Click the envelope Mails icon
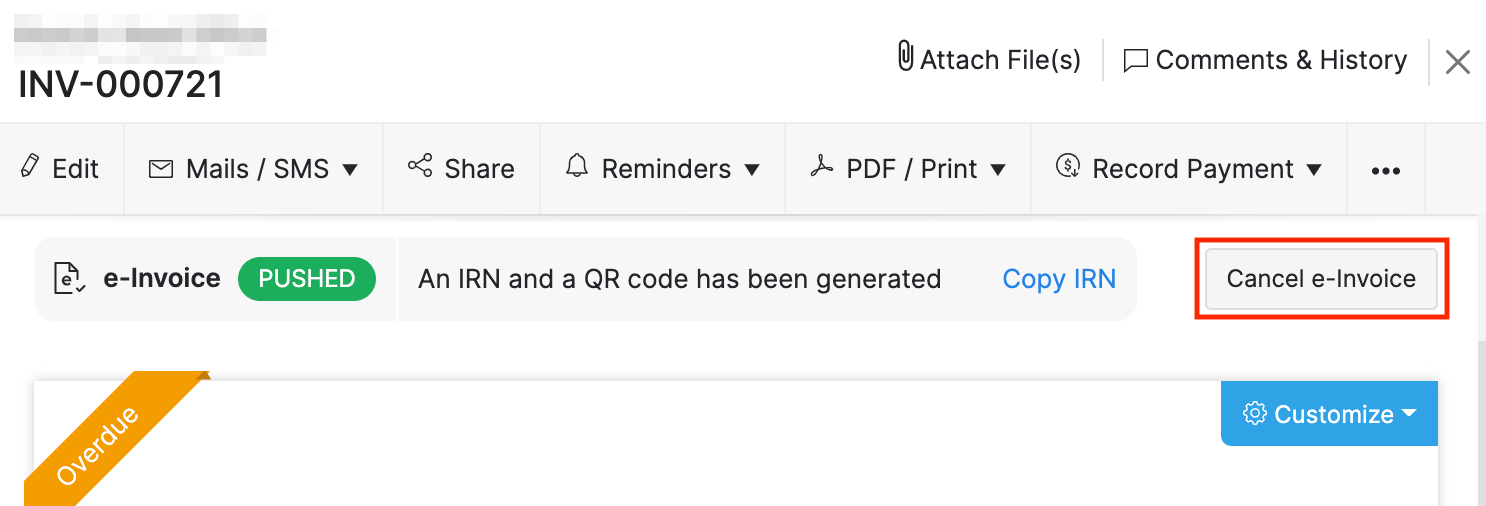This screenshot has height=506, width=1486. click(160, 169)
